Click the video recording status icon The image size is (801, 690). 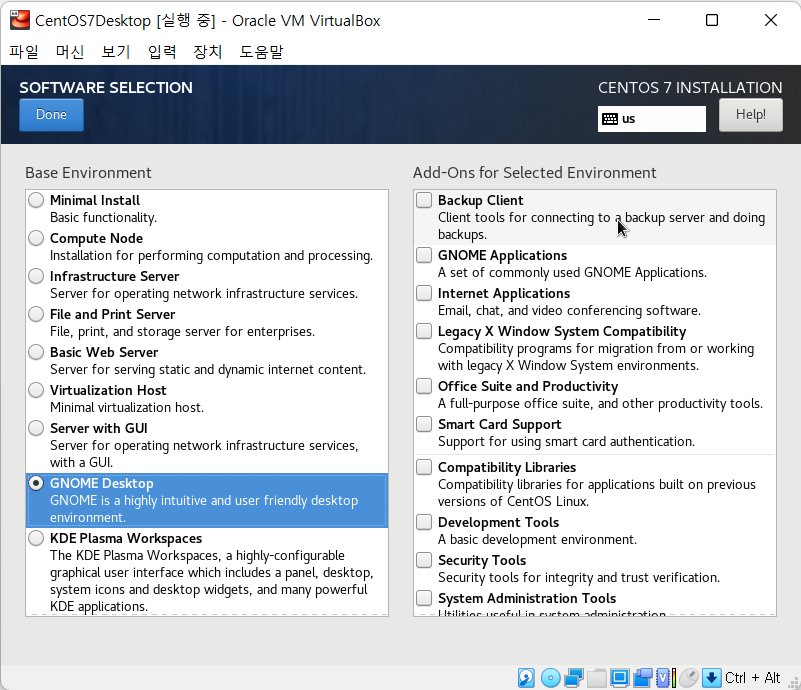point(643,678)
